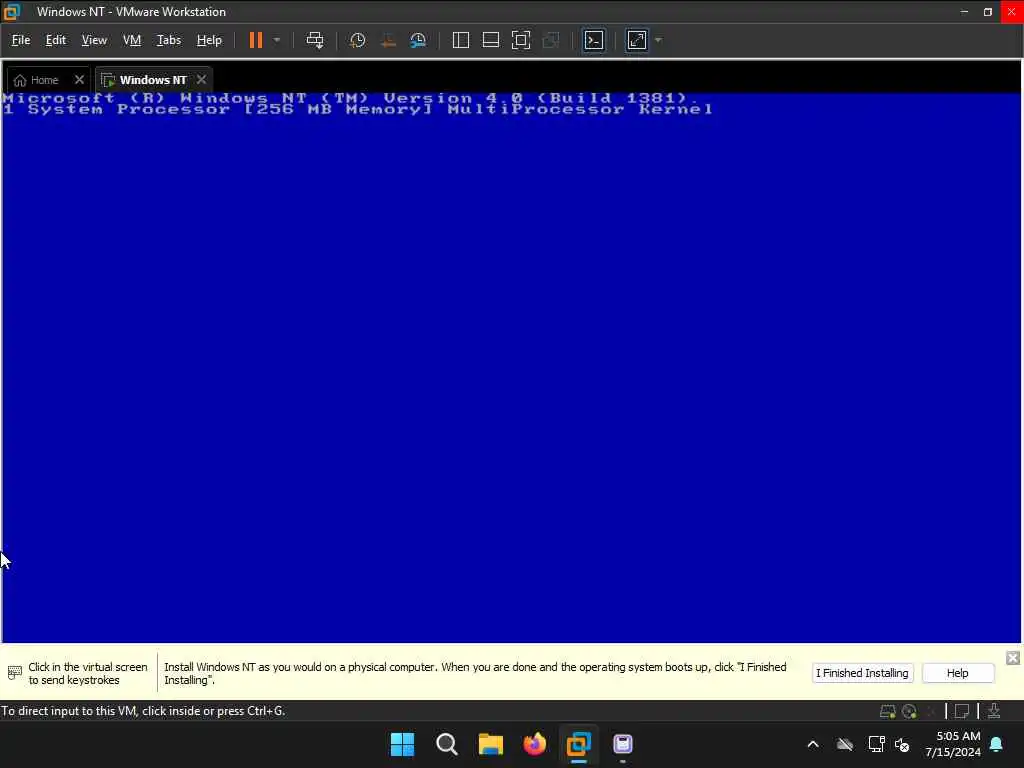Open Snapshot Manager wrench clock icon
The width and height of the screenshot is (1024, 768).
(x=418, y=40)
